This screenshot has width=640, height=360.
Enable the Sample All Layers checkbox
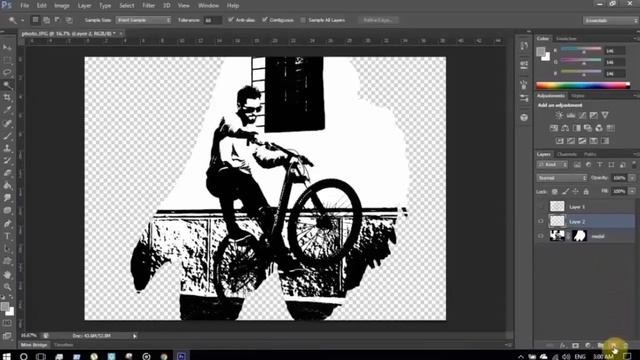click(303, 20)
